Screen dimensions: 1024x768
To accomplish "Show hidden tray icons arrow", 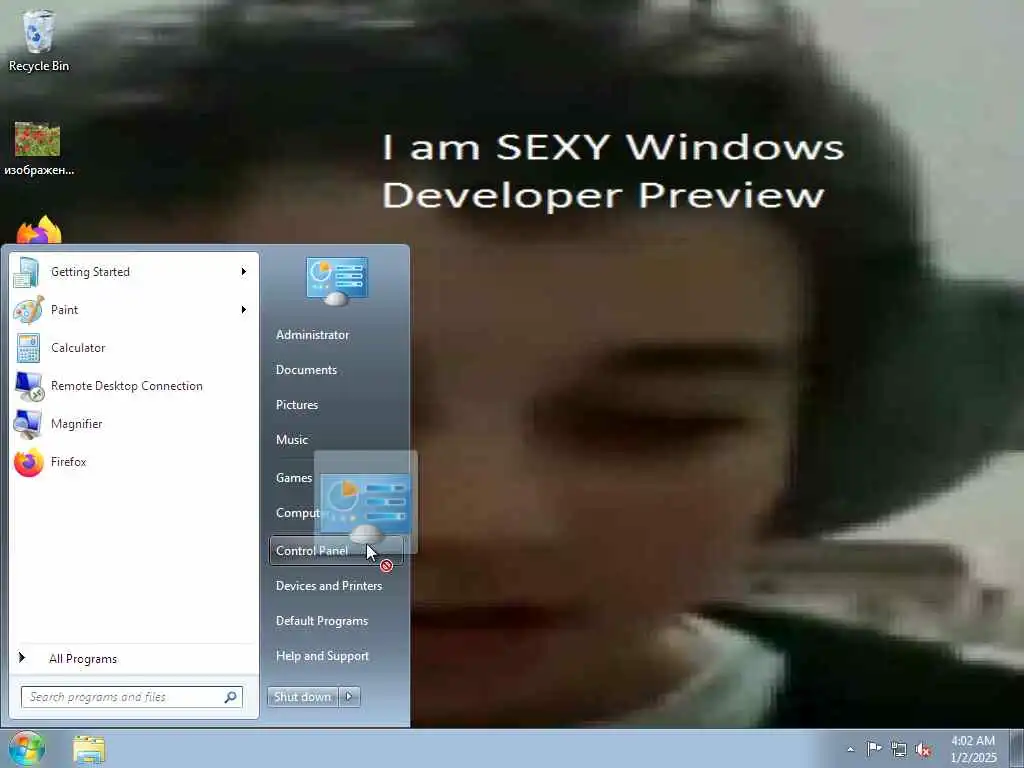I will click(x=850, y=750).
